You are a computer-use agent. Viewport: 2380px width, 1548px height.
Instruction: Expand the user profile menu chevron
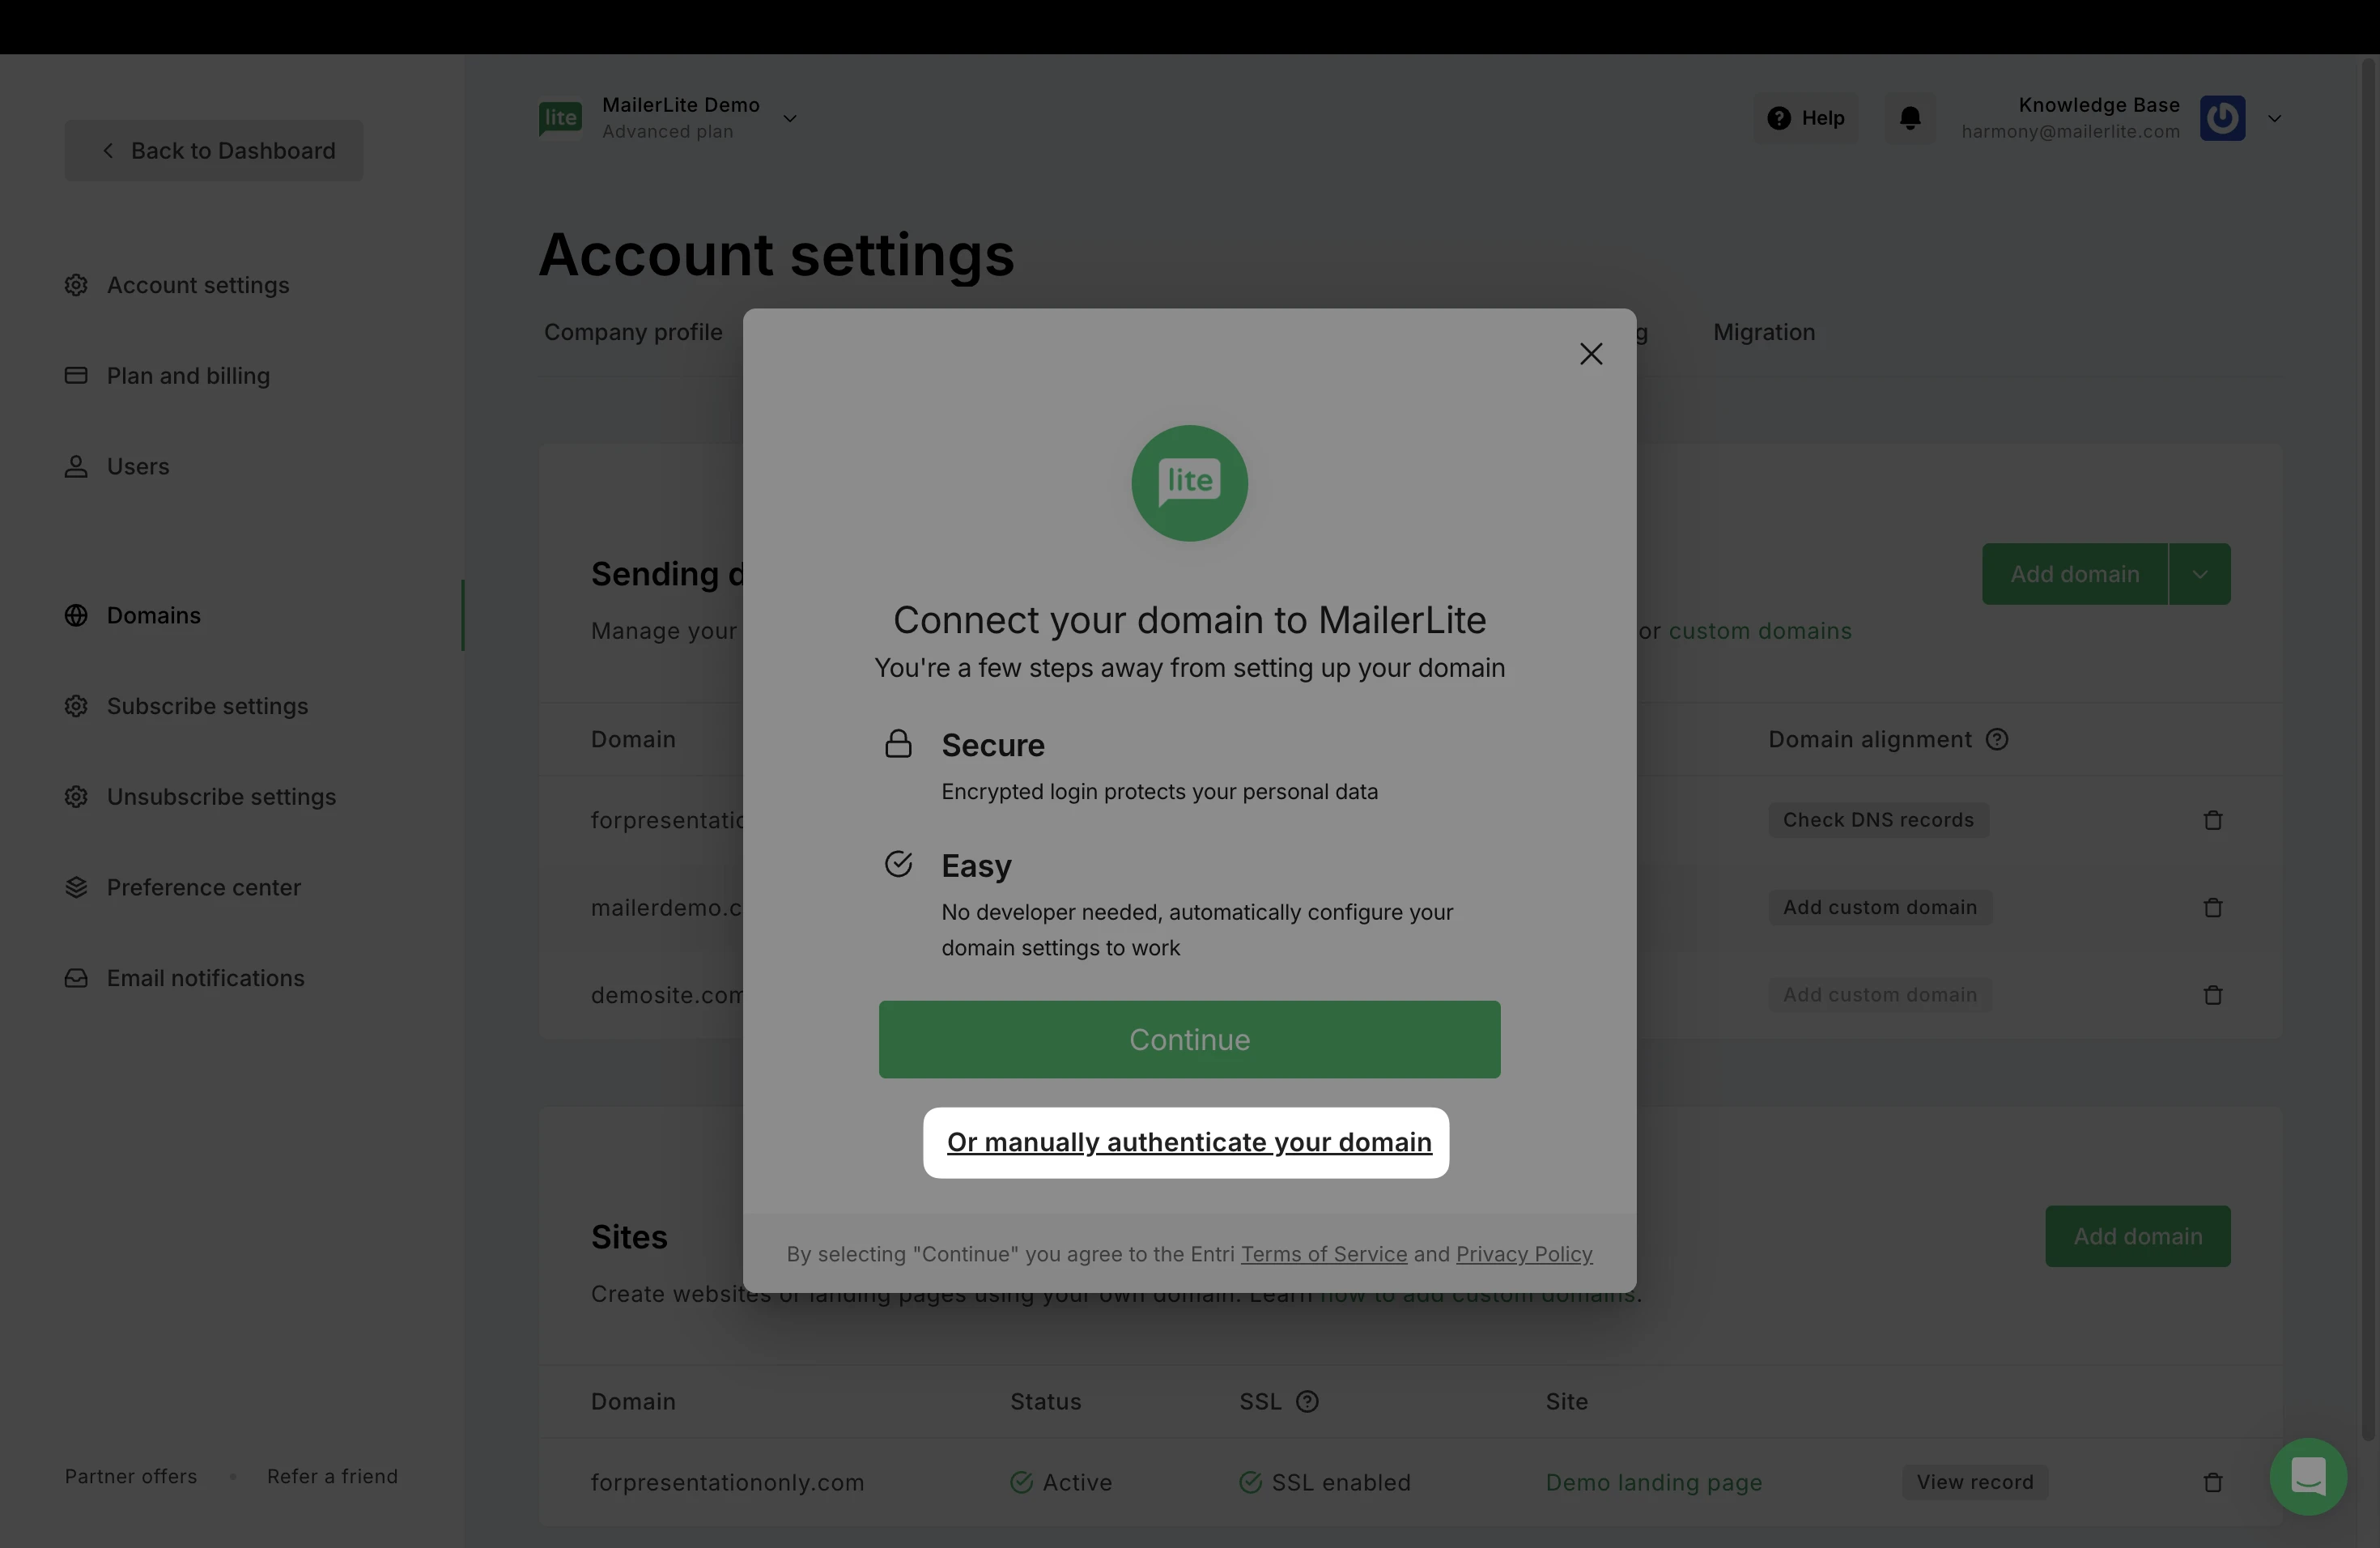coord(2274,118)
